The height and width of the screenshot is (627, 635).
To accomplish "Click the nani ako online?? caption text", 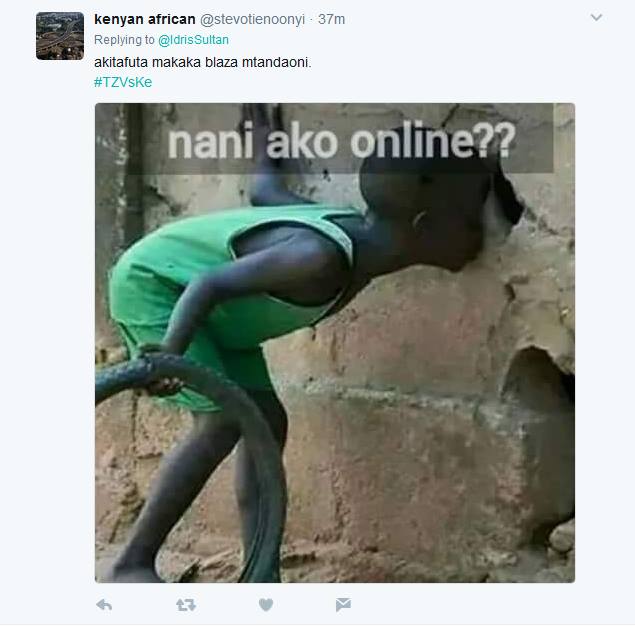I will pos(341,141).
